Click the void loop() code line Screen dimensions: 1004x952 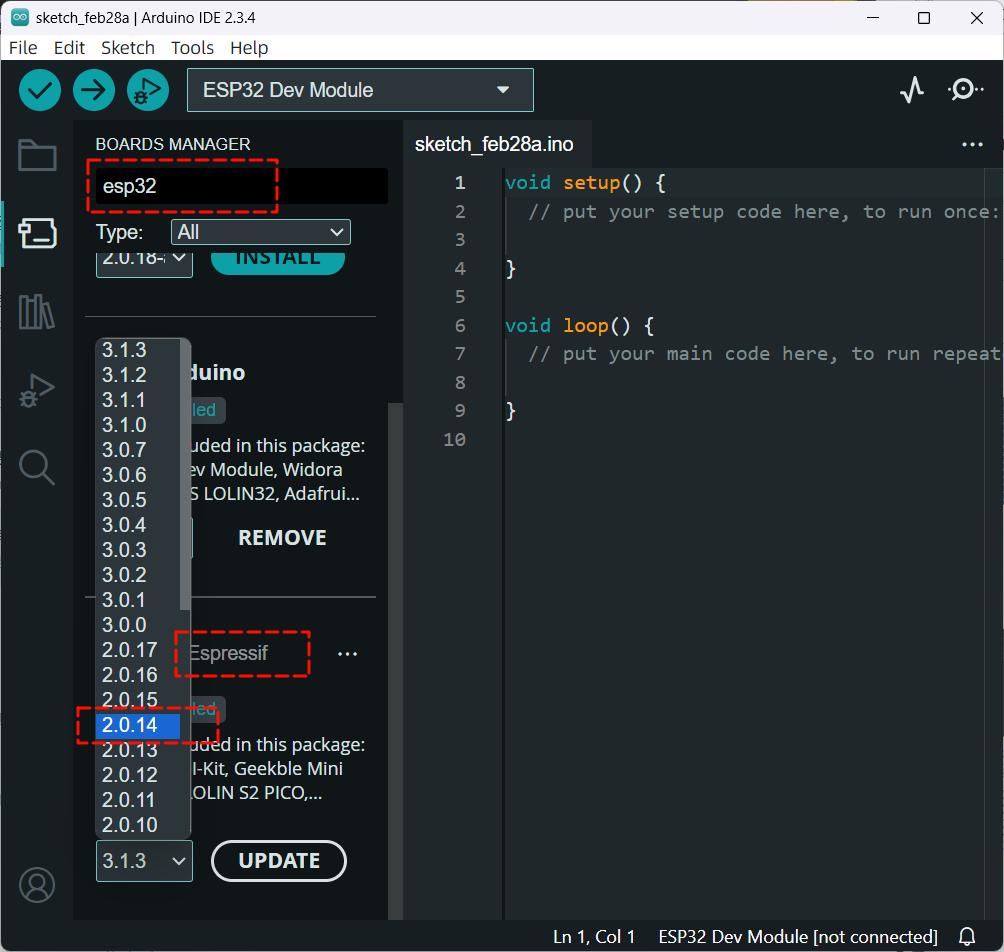pos(579,325)
